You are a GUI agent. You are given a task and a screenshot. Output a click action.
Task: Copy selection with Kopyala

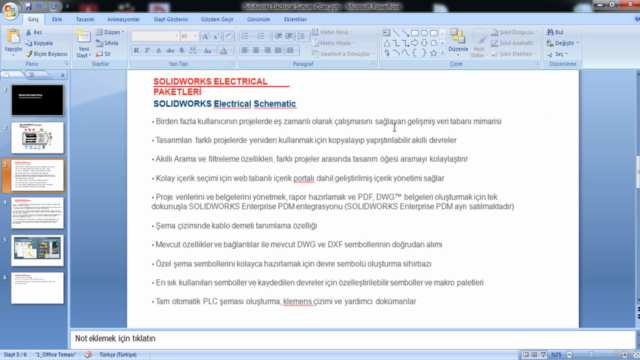click(x=39, y=43)
